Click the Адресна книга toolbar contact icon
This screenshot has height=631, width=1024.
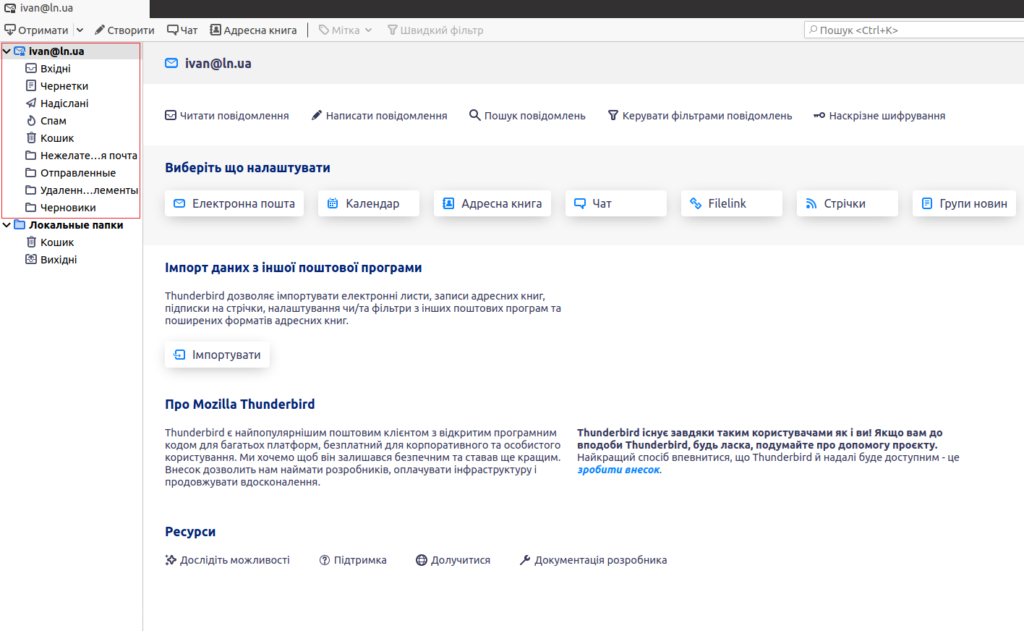point(216,30)
